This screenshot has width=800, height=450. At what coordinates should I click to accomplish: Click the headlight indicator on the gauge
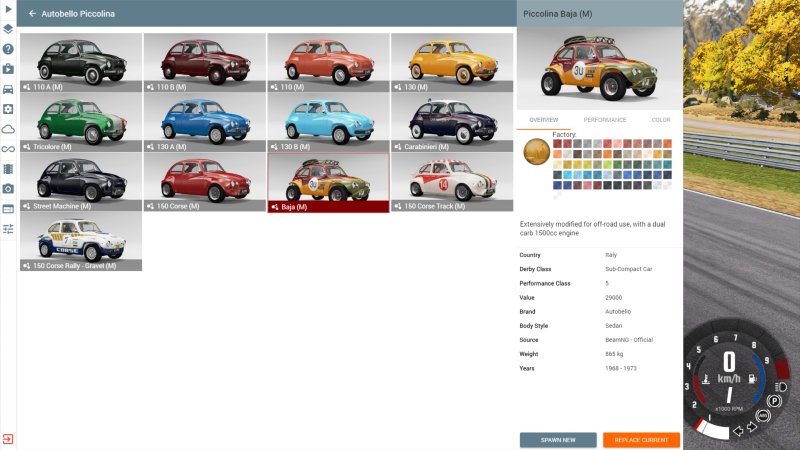(781, 387)
